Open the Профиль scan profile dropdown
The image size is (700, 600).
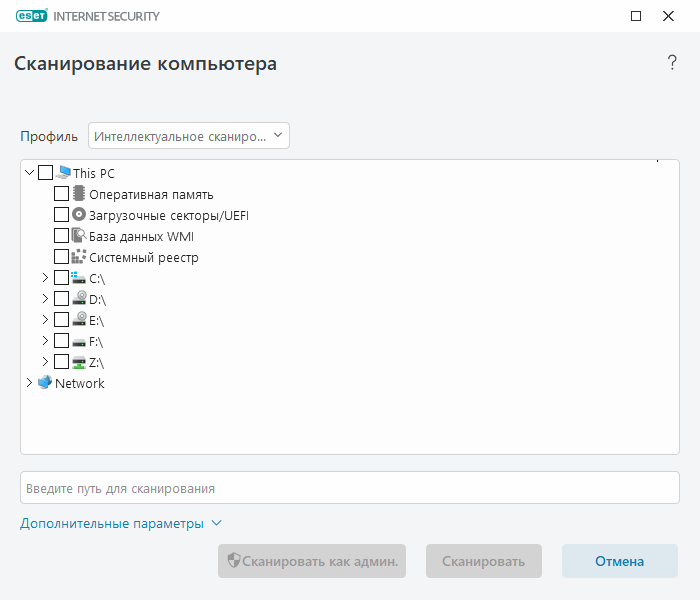pyautogui.click(x=189, y=136)
